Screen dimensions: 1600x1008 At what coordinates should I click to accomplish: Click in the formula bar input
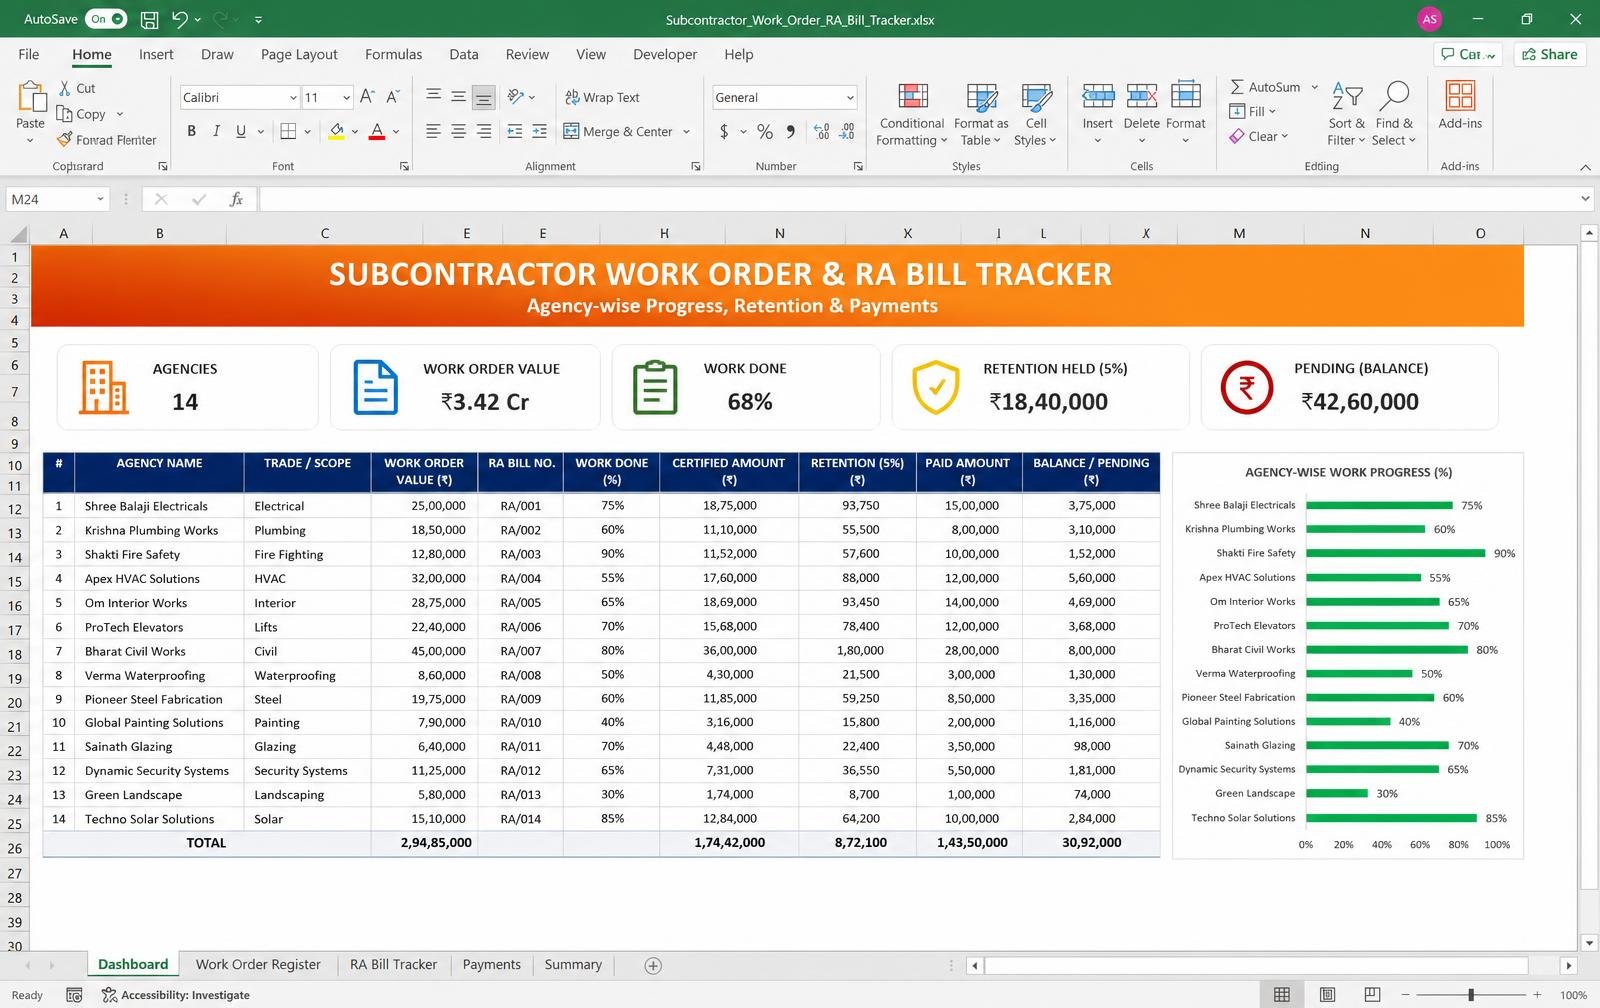pyautogui.click(x=920, y=199)
